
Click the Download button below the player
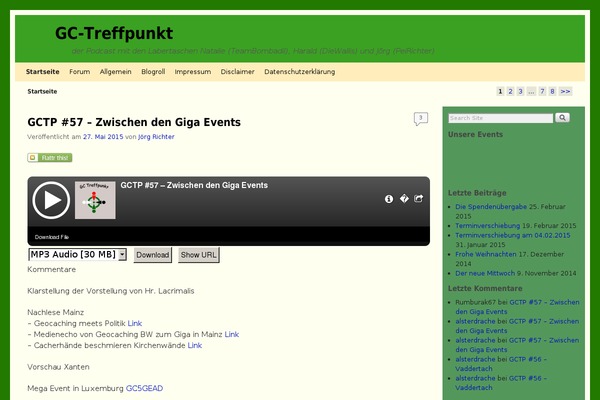153,255
